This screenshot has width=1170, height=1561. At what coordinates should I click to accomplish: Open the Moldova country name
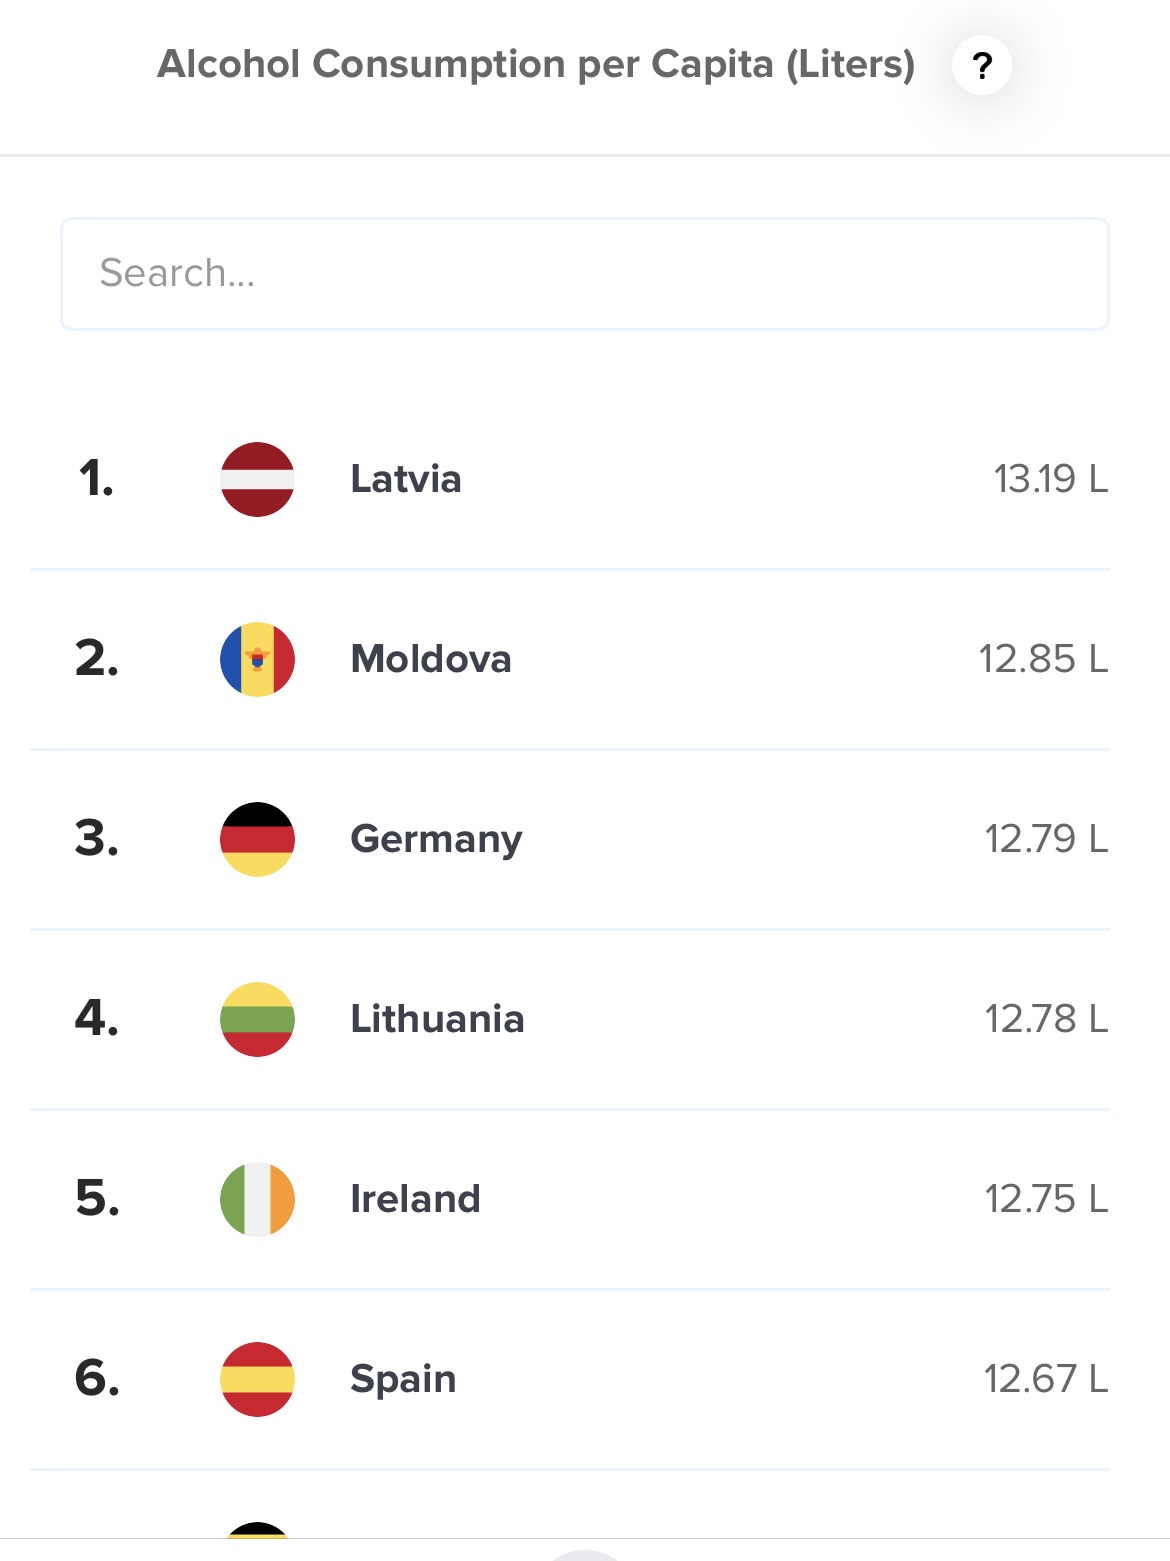click(431, 659)
